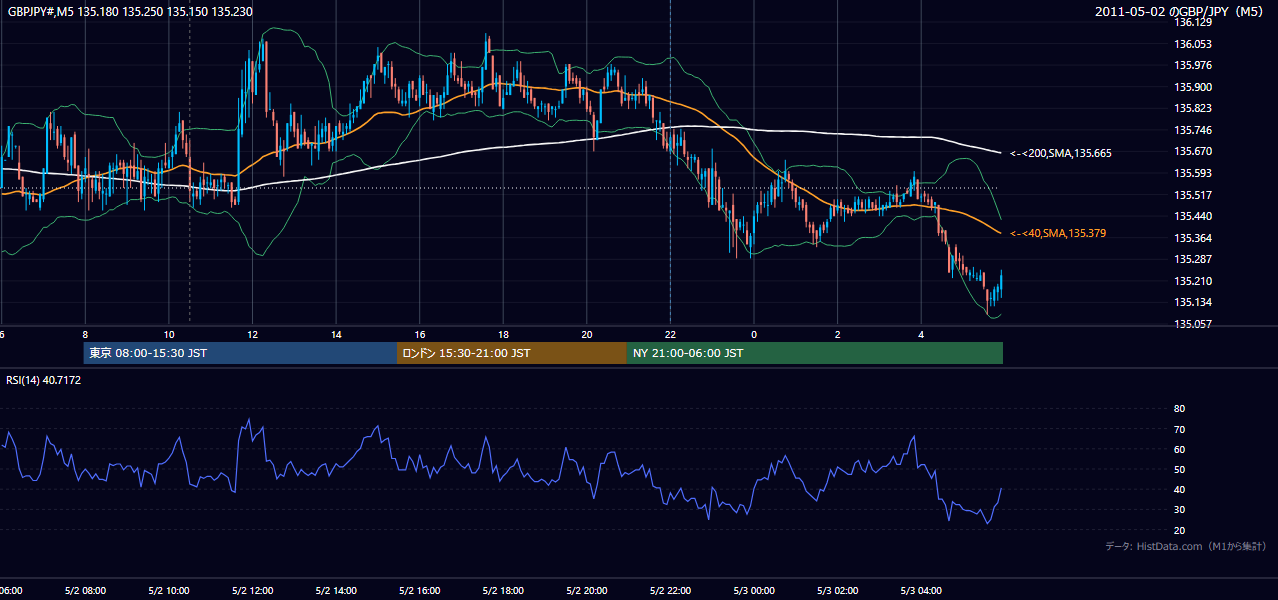Screen dimensions: 1278x600
Task: Click price axis value 135.823
Action: point(1192,108)
